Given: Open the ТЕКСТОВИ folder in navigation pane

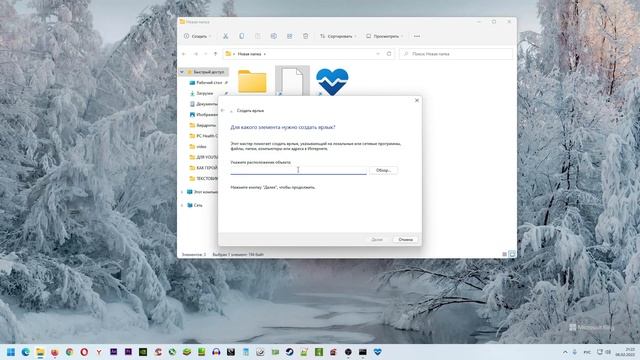Looking at the screenshot, I should click(x=204, y=178).
